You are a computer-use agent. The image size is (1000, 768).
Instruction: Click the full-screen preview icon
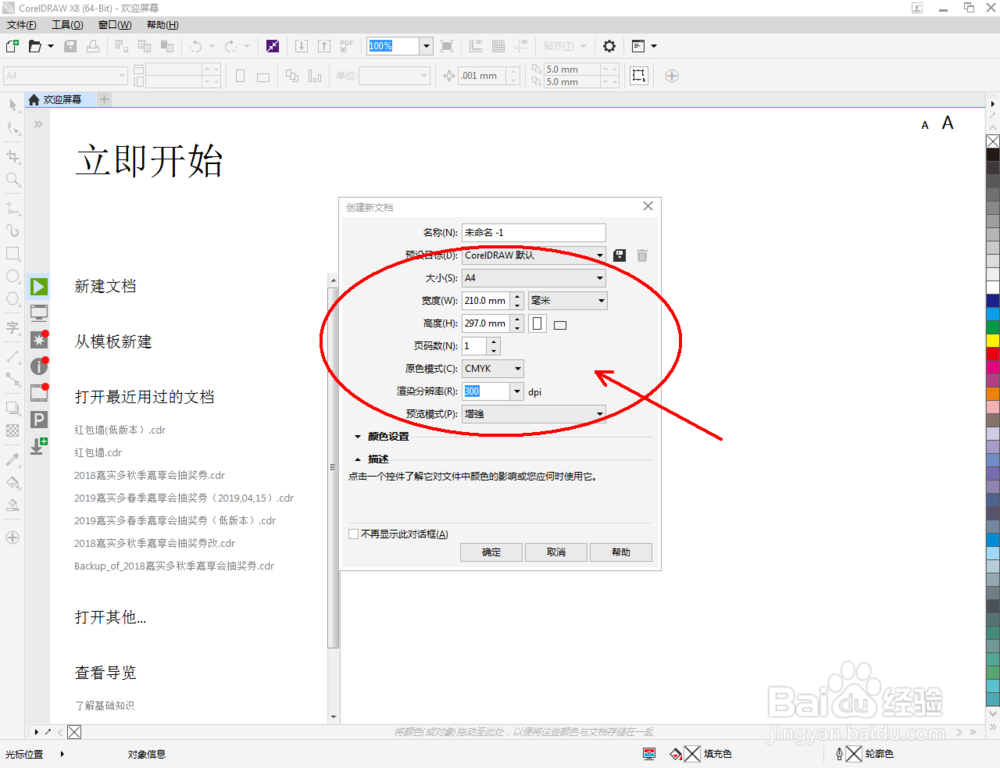point(447,46)
